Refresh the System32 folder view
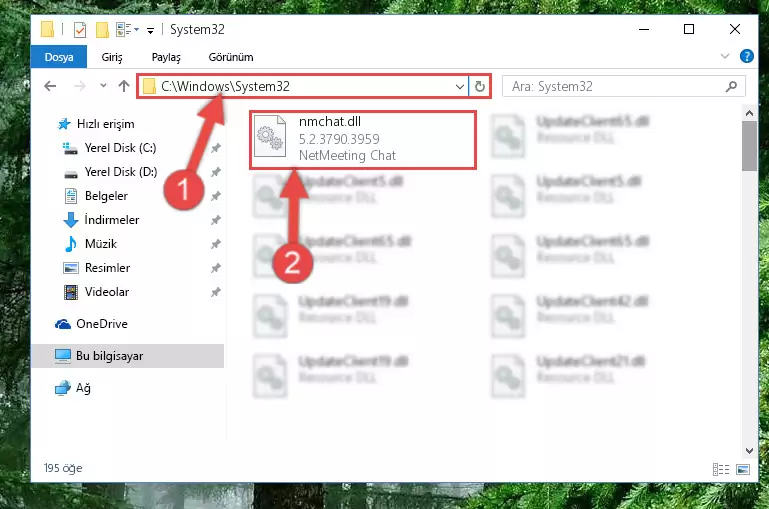This screenshot has width=769, height=509. click(x=480, y=87)
